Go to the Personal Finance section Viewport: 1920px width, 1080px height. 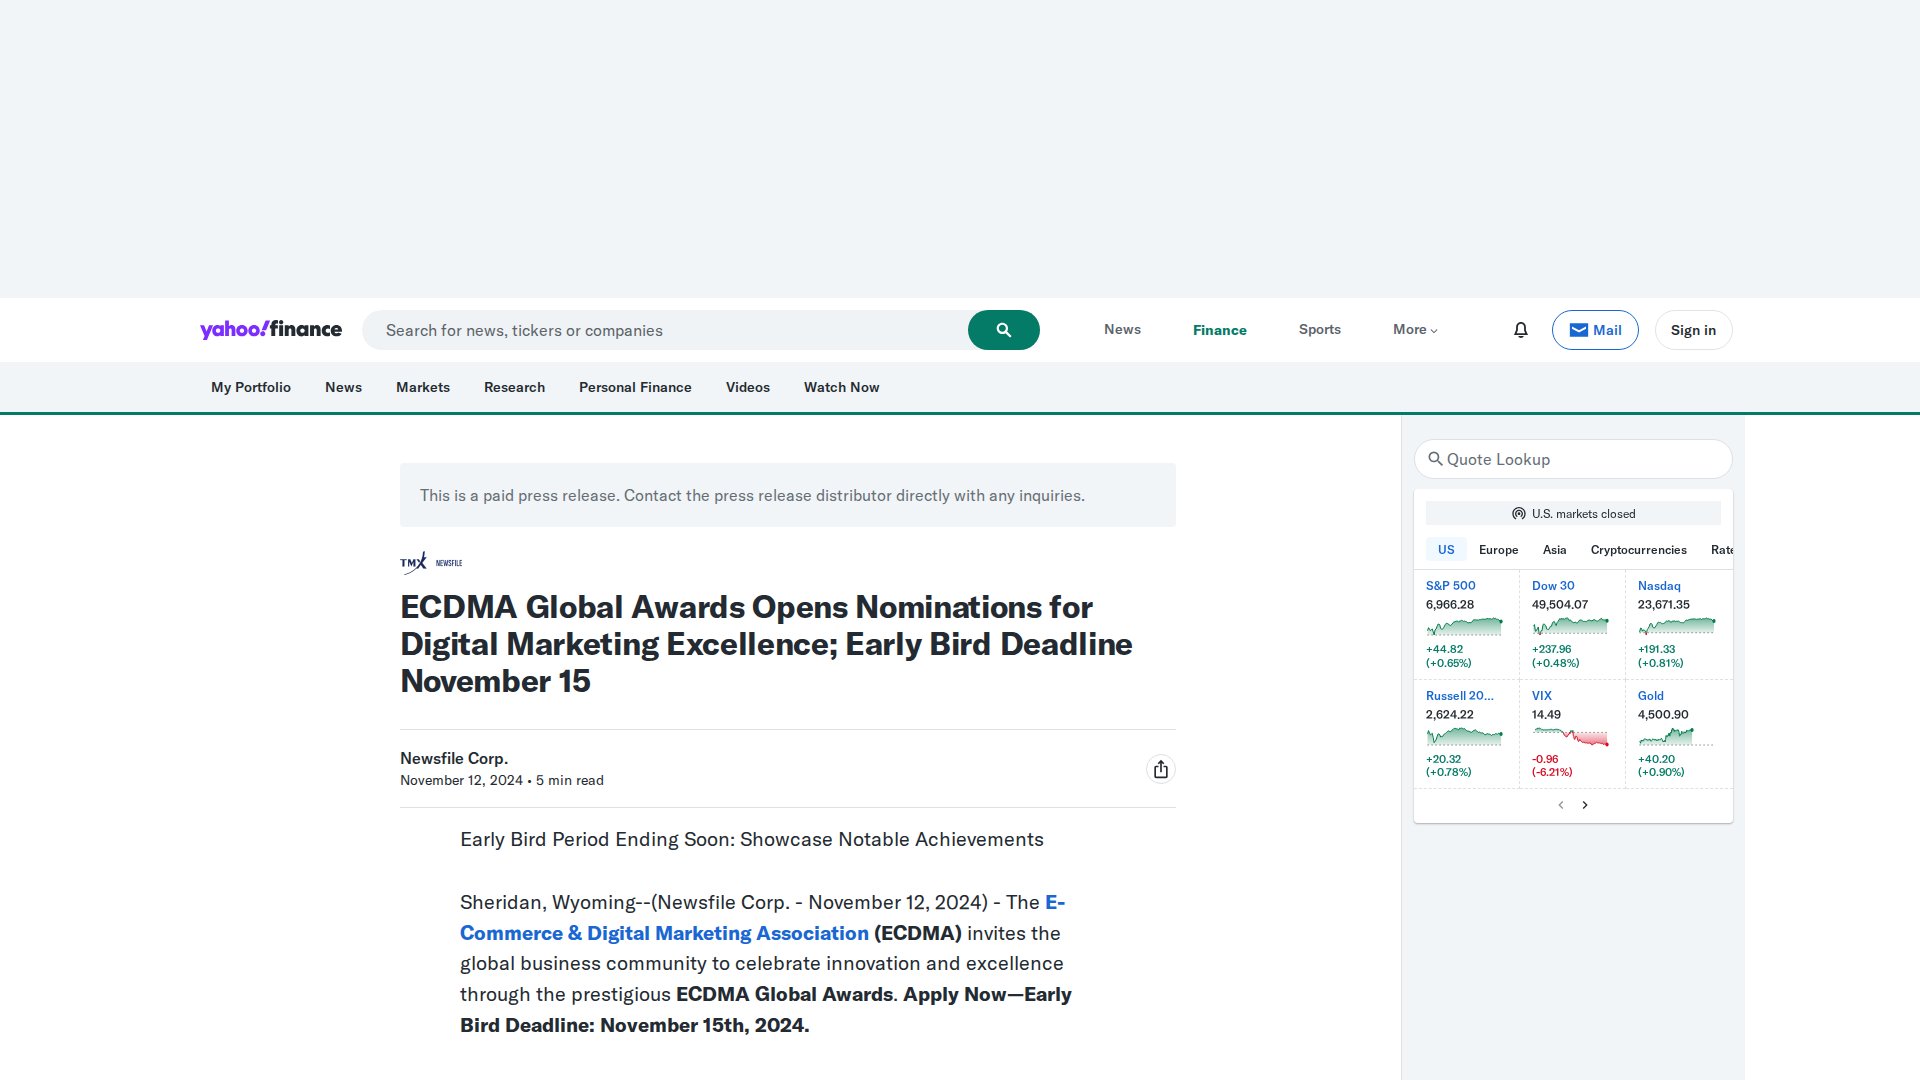[x=635, y=387]
